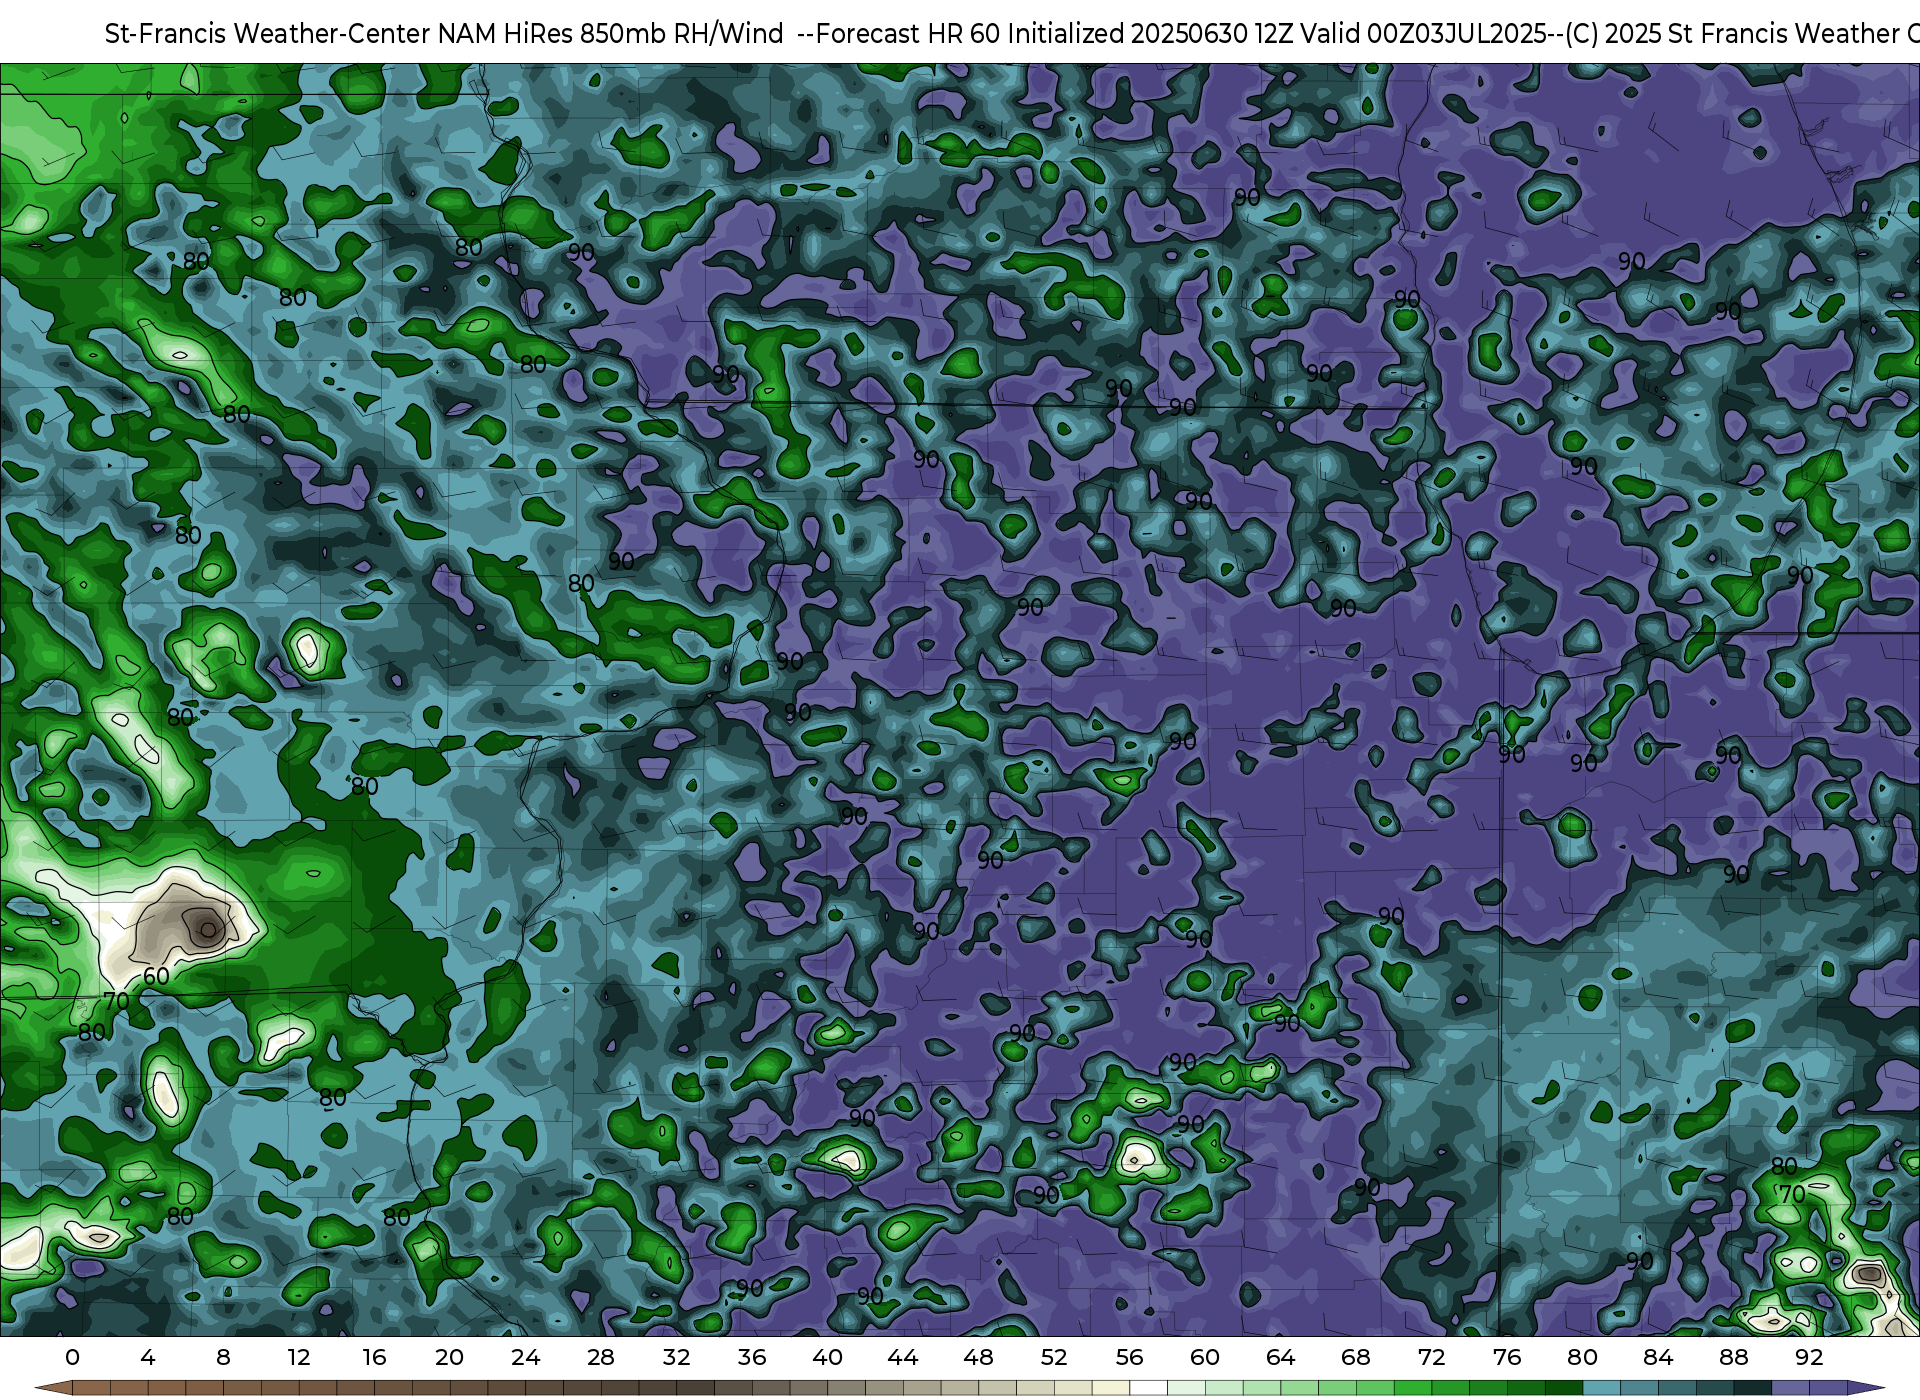Click the "60" contour label on the map
Viewport: 1920px width, 1400px height.
(156, 976)
